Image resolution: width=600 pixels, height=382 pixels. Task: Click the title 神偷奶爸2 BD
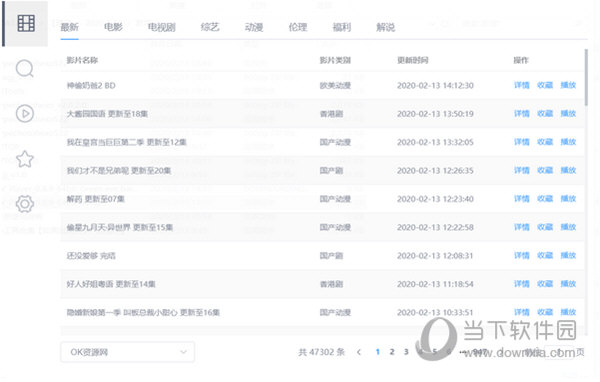91,85
